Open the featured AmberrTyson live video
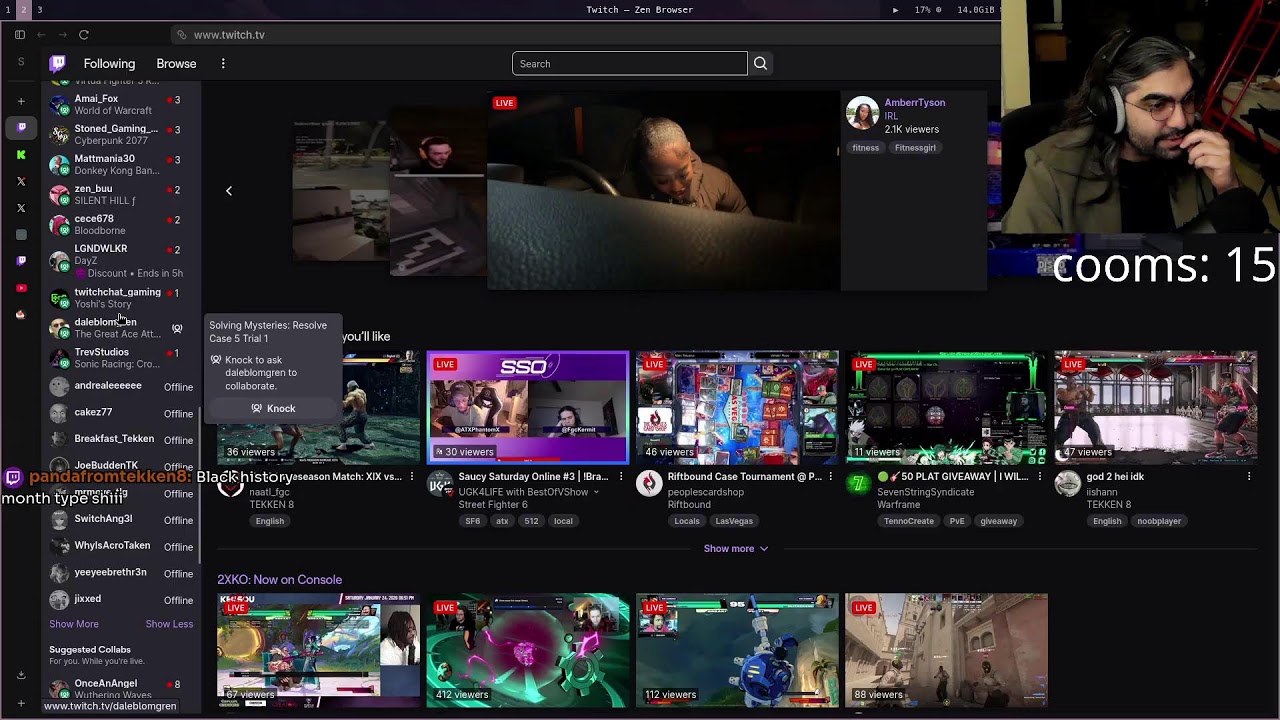Image resolution: width=1280 pixels, height=720 pixels. coord(664,191)
